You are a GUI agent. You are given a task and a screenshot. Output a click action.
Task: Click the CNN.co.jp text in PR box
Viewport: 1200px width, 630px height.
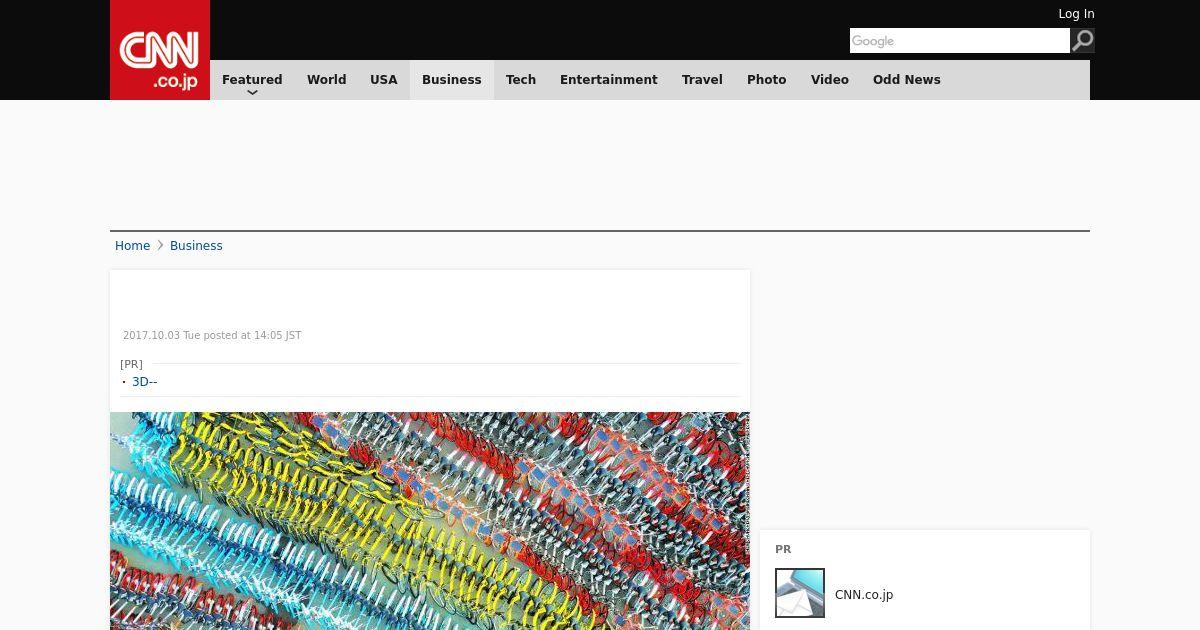(x=864, y=595)
